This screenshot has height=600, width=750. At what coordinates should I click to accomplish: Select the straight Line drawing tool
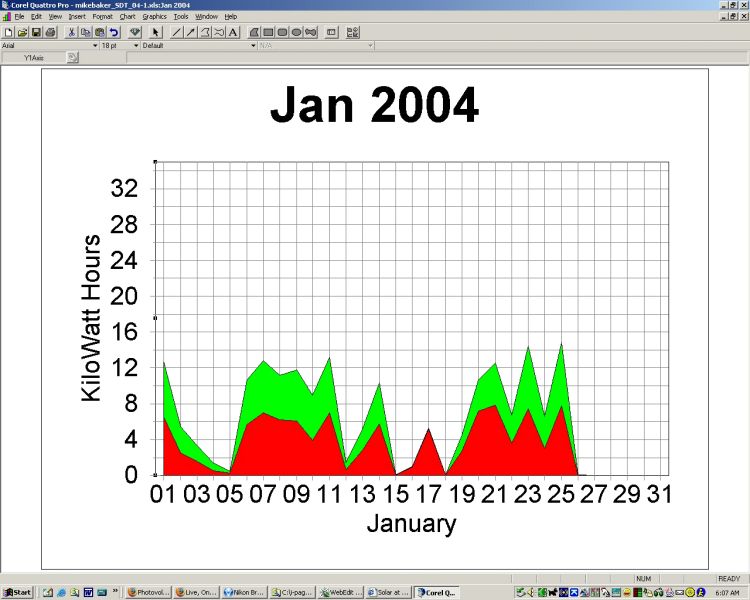coord(177,32)
